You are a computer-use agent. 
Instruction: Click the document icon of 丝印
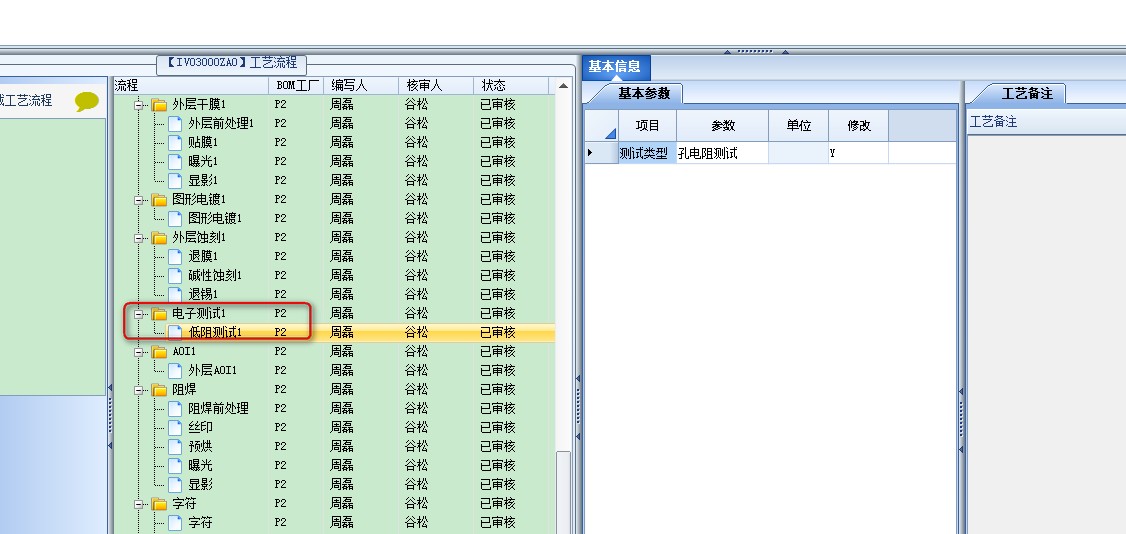(x=175, y=428)
